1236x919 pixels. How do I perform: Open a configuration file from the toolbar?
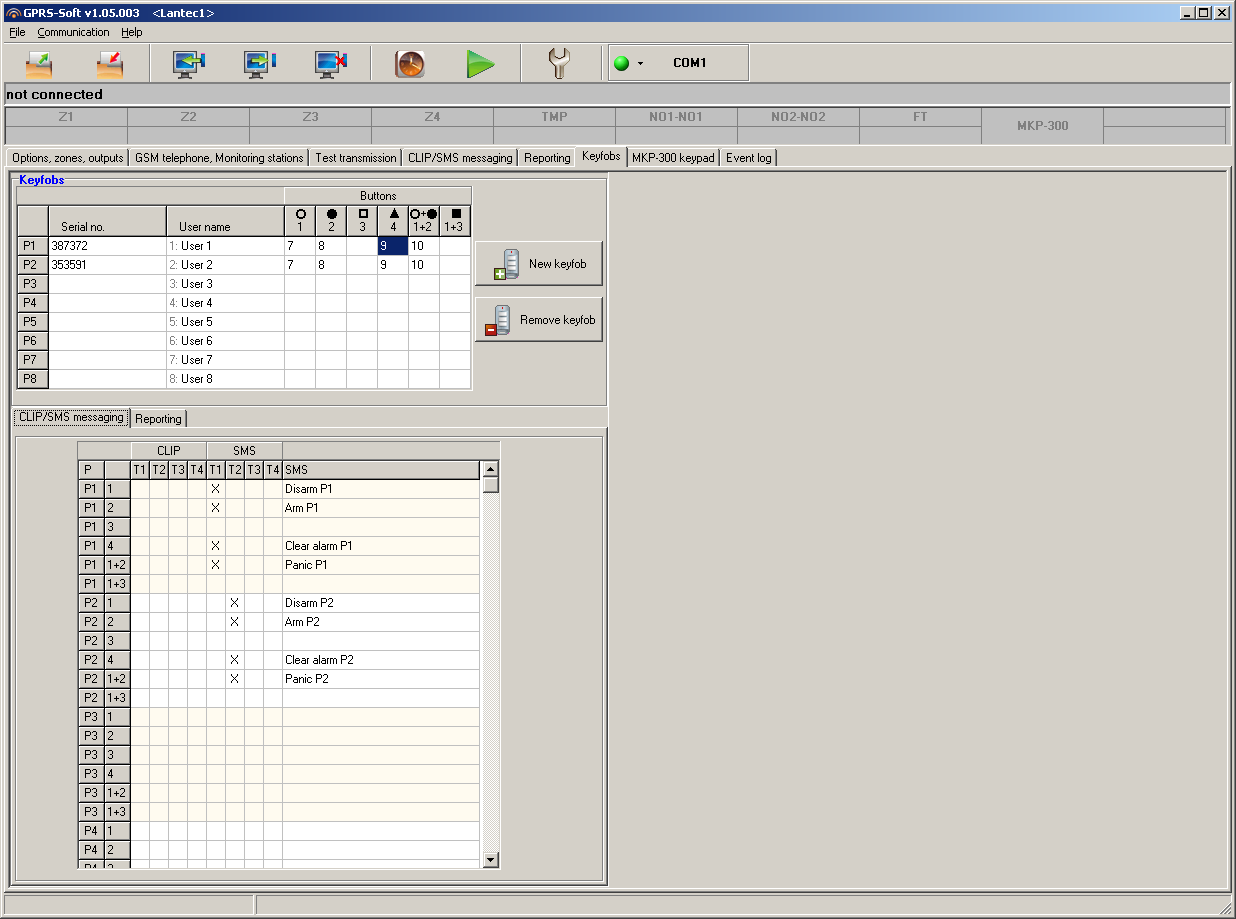click(39, 63)
